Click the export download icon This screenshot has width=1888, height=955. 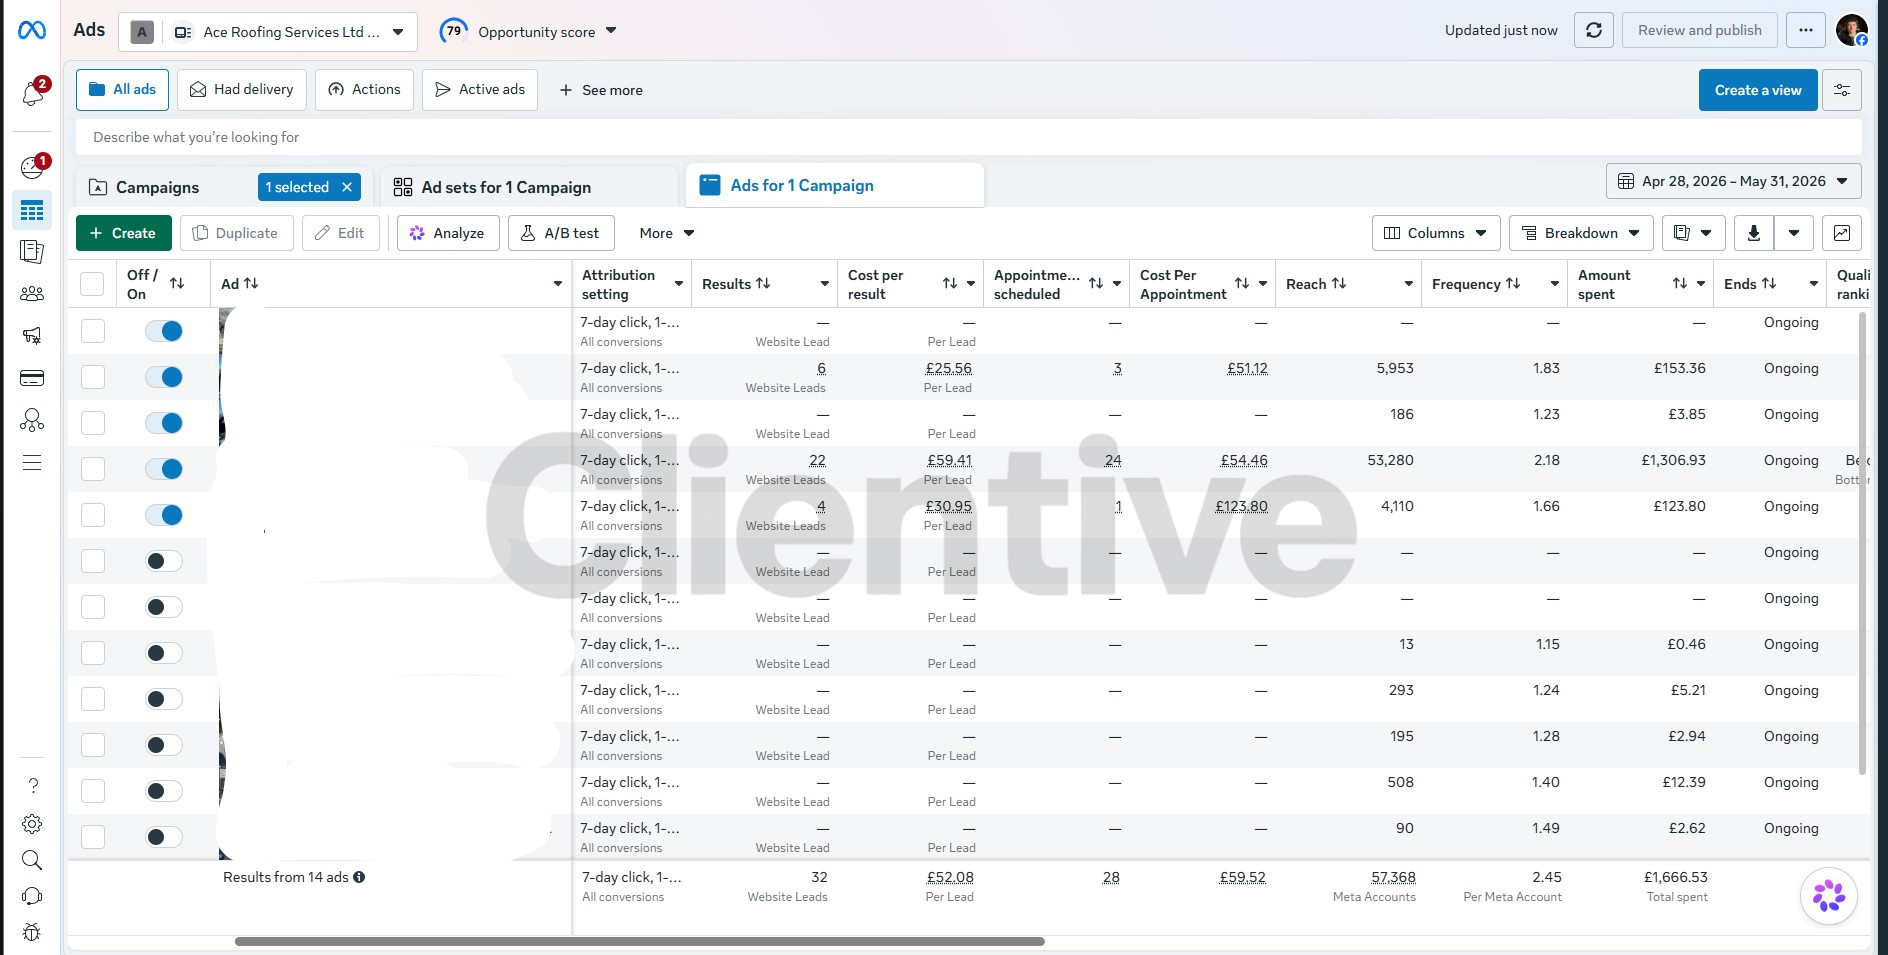coord(1754,233)
